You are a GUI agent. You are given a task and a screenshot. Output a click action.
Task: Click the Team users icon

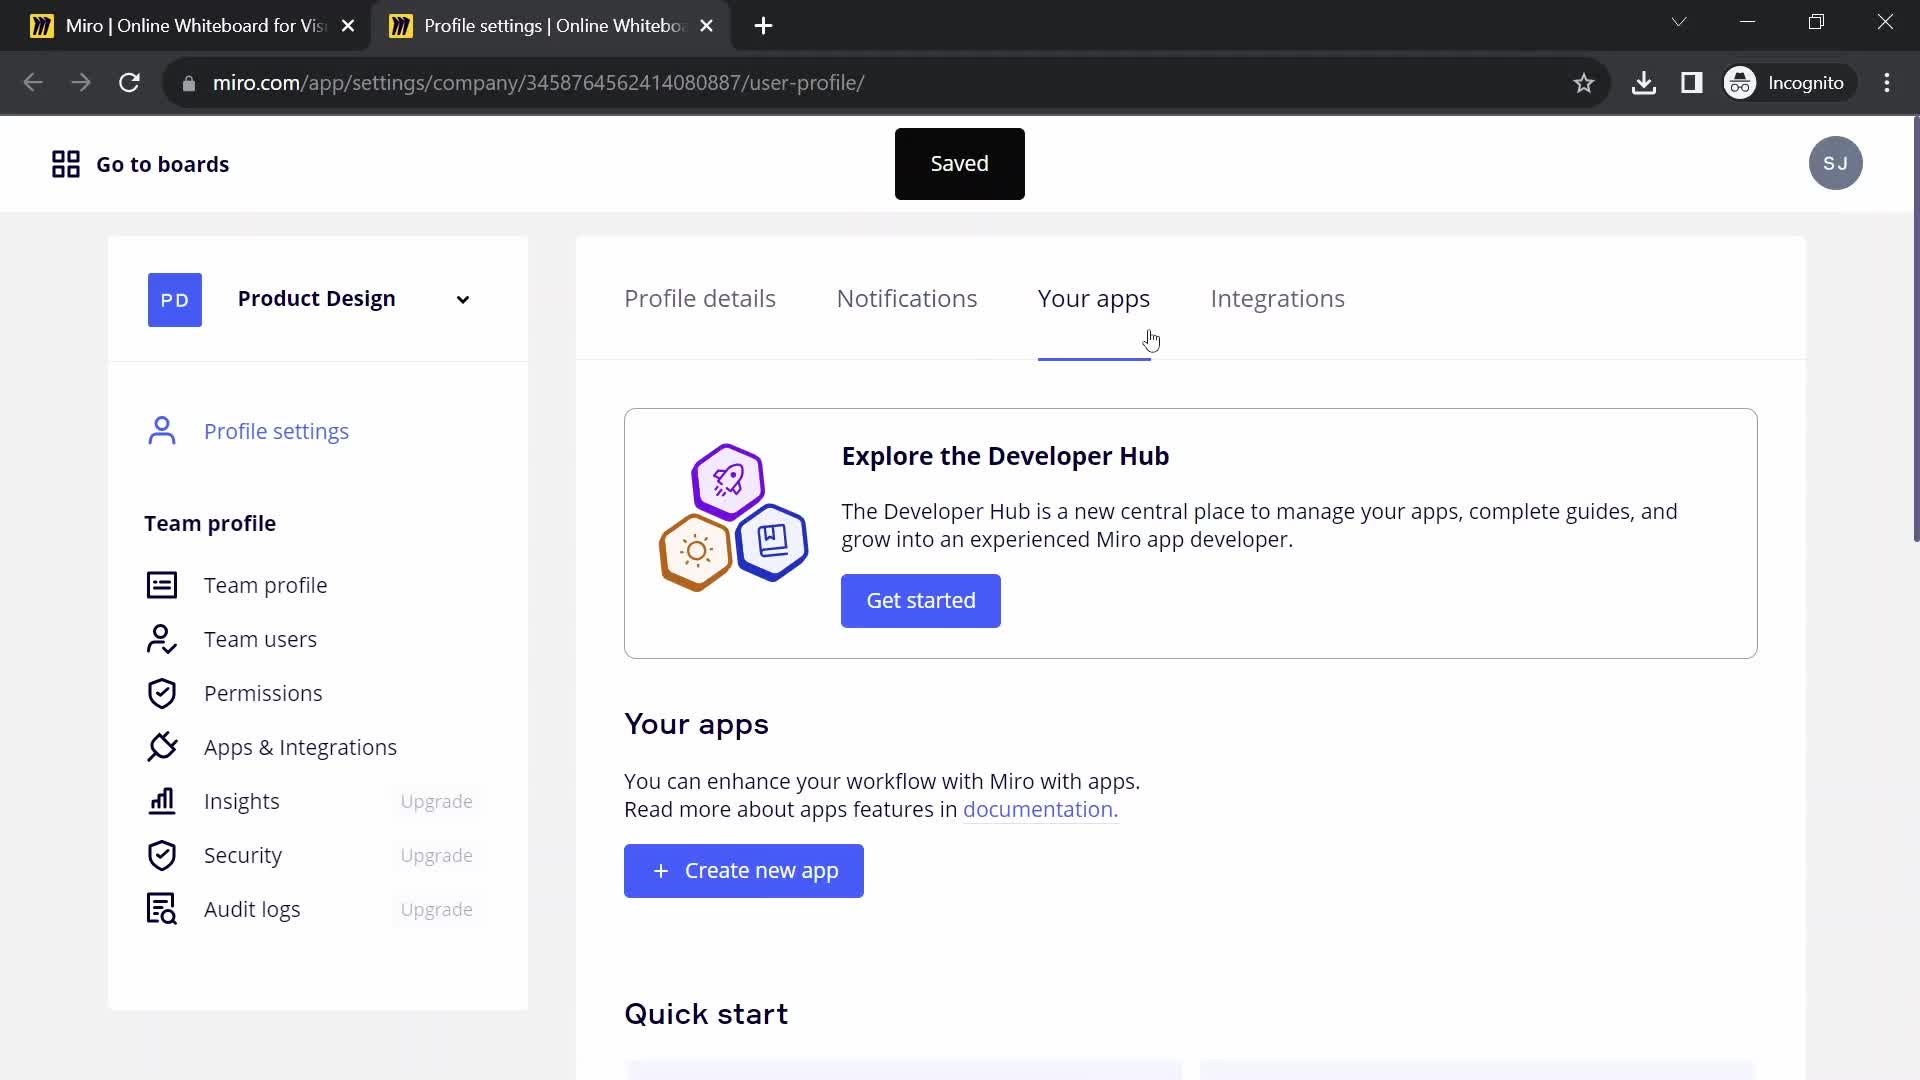(162, 639)
